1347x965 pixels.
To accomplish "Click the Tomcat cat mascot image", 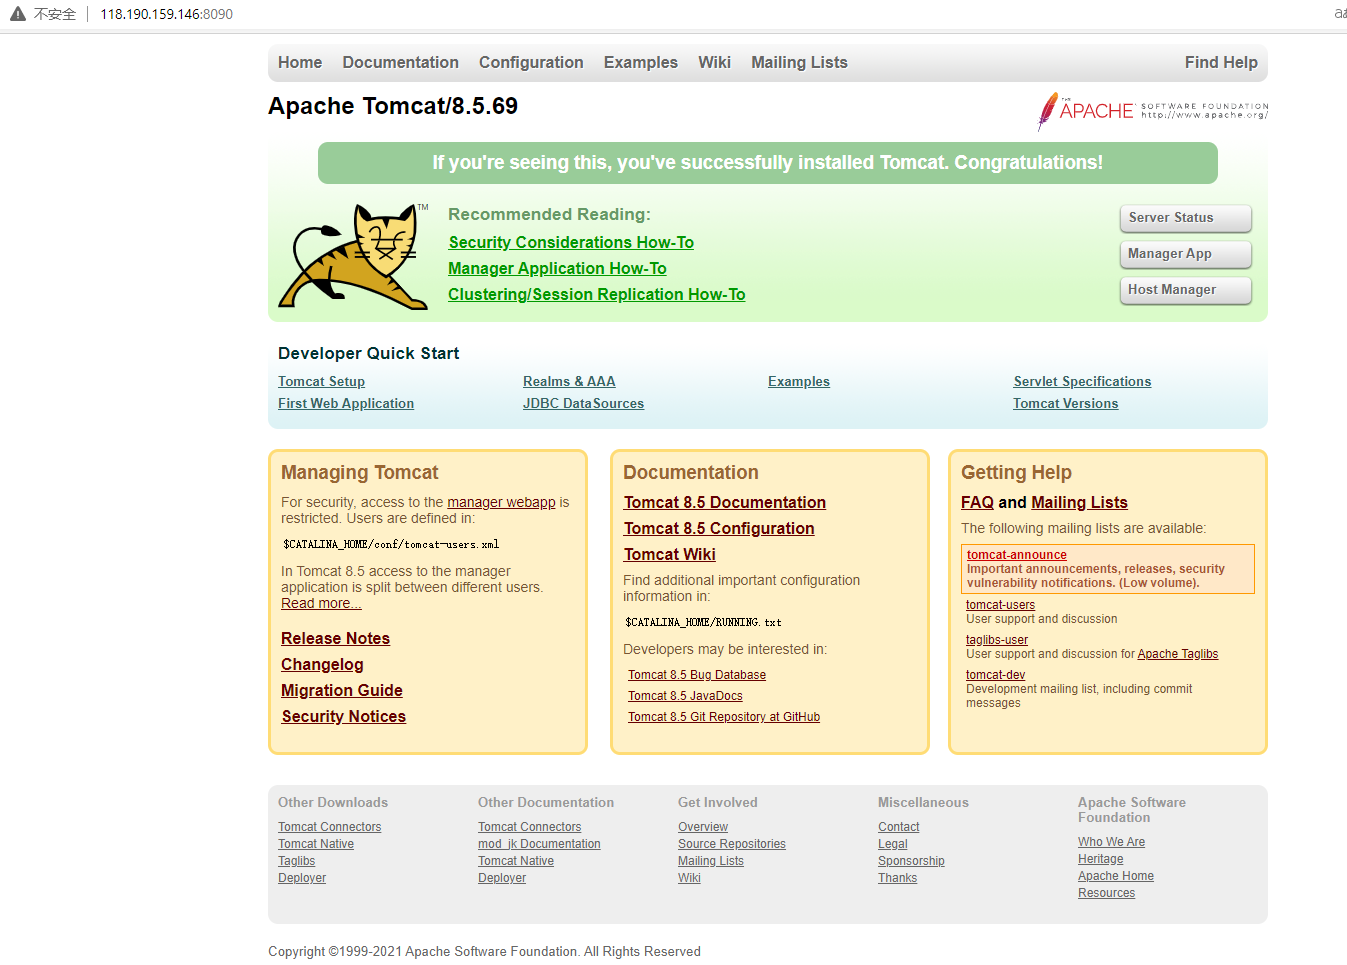I will (354, 256).
